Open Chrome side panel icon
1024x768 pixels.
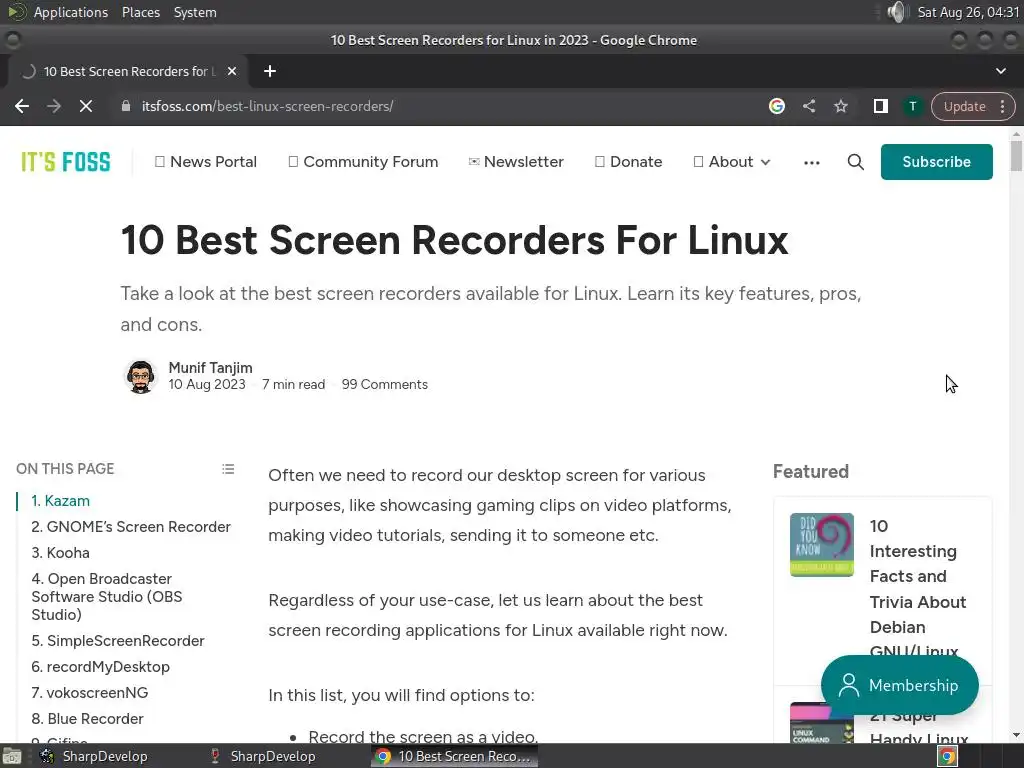pos(880,106)
